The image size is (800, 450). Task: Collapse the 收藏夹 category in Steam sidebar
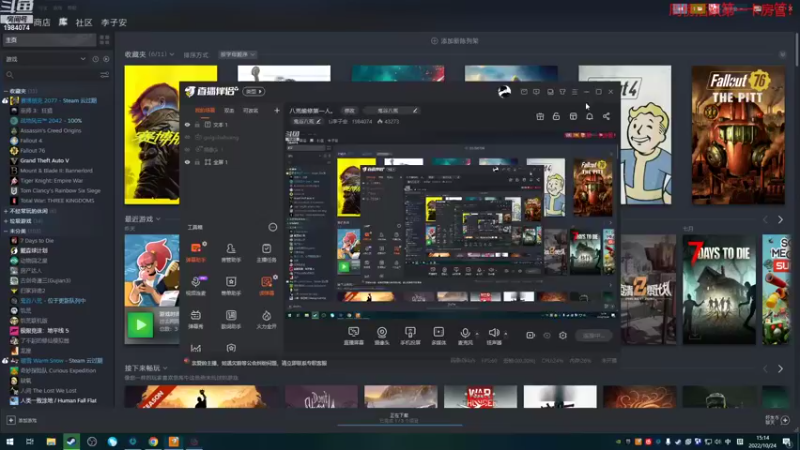(x=6, y=91)
